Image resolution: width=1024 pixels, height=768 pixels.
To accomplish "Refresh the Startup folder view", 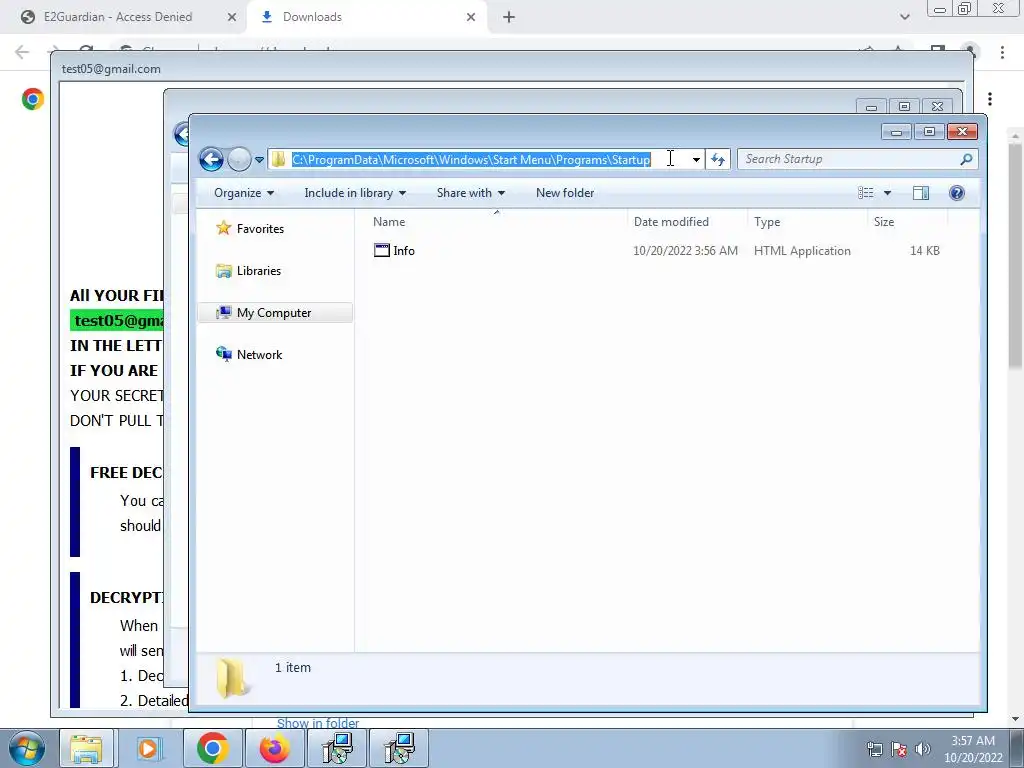I will coord(718,159).
